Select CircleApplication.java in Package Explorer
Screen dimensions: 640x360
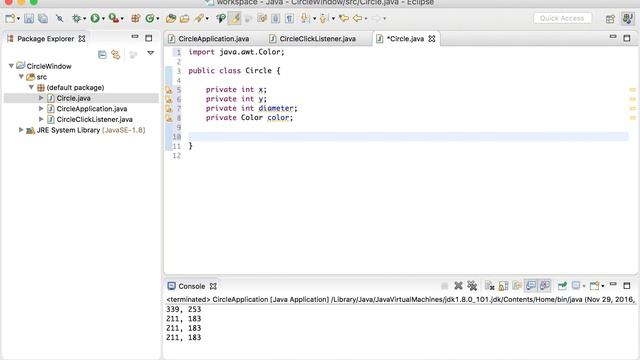click(x=92, y=109)
